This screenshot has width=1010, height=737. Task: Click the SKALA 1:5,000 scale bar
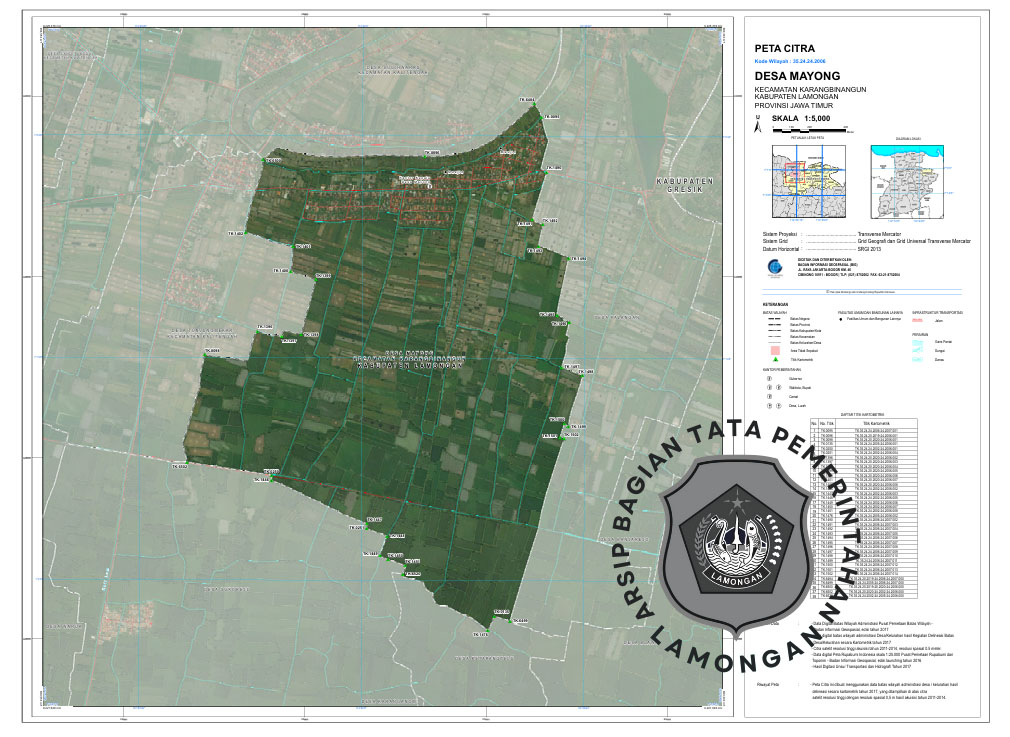pos(808,129)
